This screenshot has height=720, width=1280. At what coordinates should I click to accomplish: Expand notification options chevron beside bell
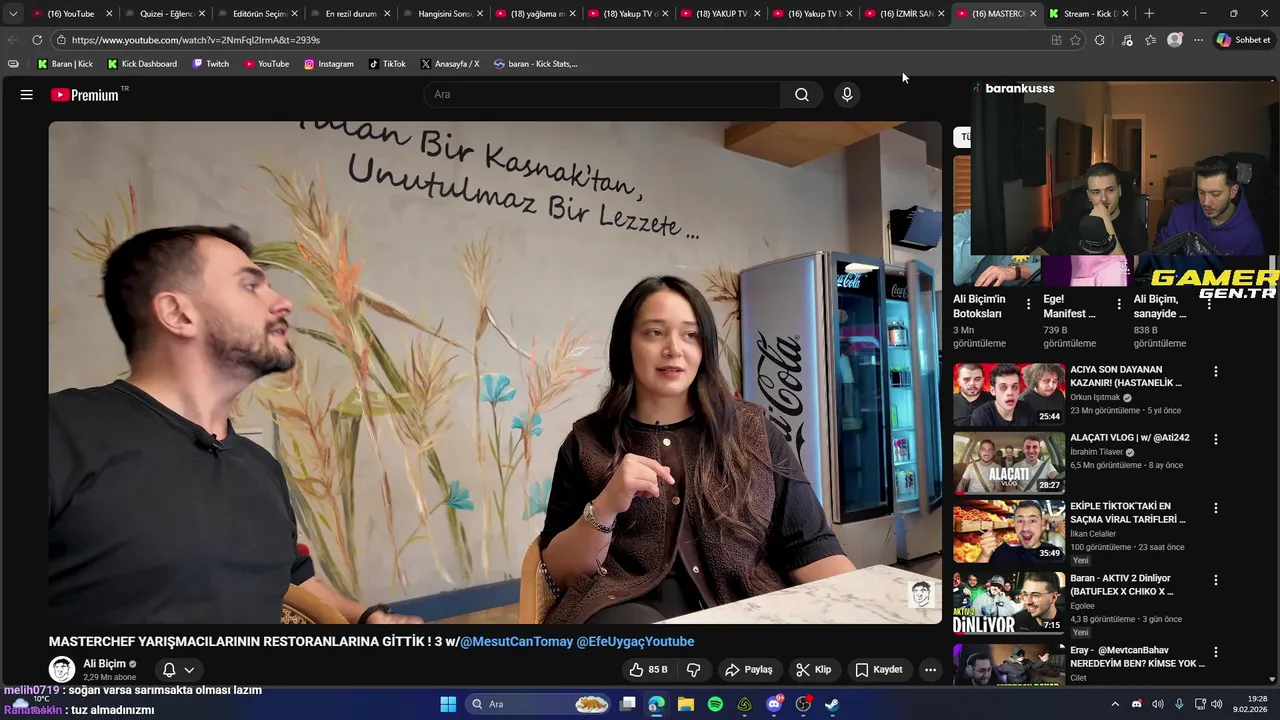[189, 670]
